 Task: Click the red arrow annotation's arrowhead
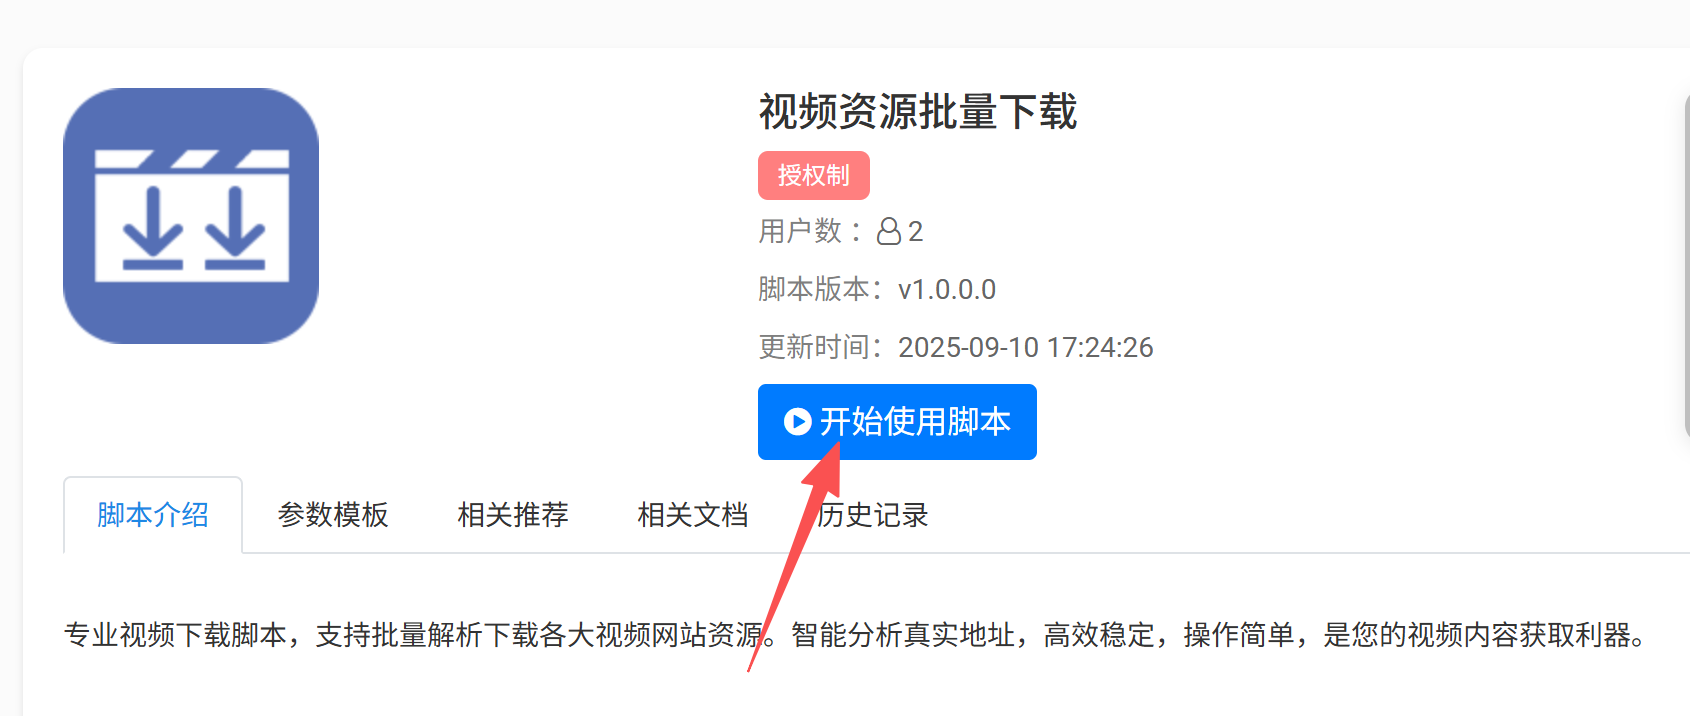click(x=826, y=468)
